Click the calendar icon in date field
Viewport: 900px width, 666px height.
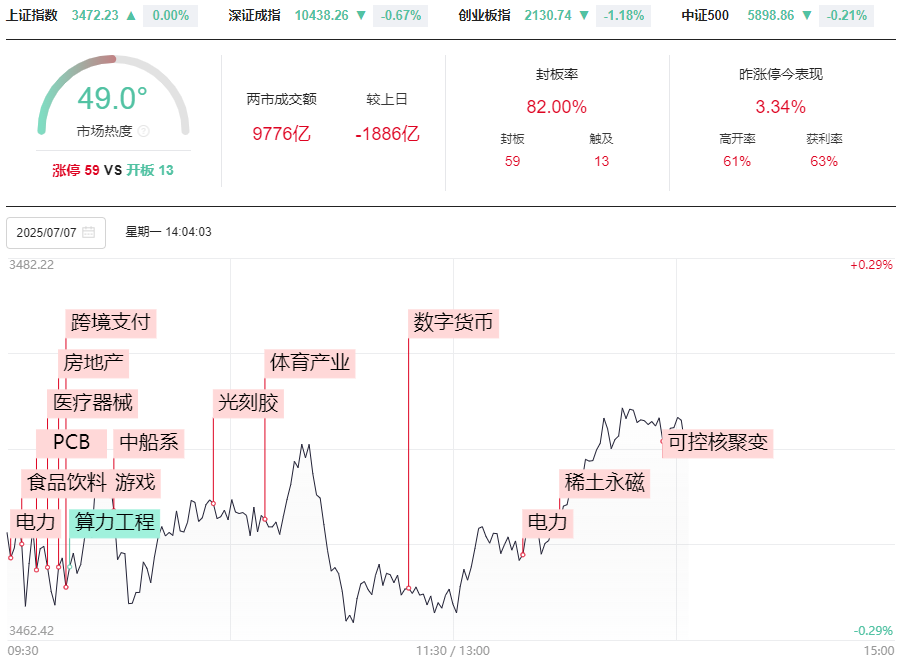click(89, 232)
